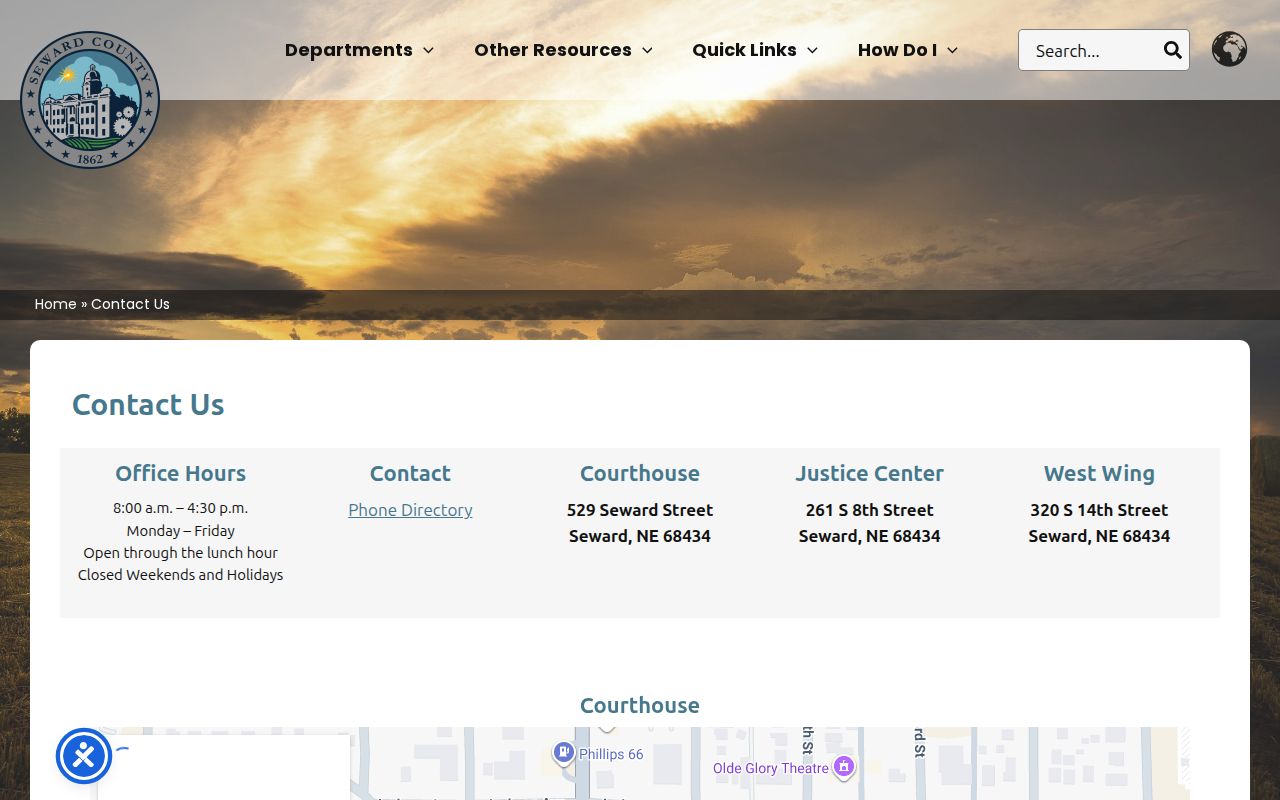Click the Office Hours heading
Image resolution: width=1280 pixels, height=800 pixels.
click(x=180, y=473)
